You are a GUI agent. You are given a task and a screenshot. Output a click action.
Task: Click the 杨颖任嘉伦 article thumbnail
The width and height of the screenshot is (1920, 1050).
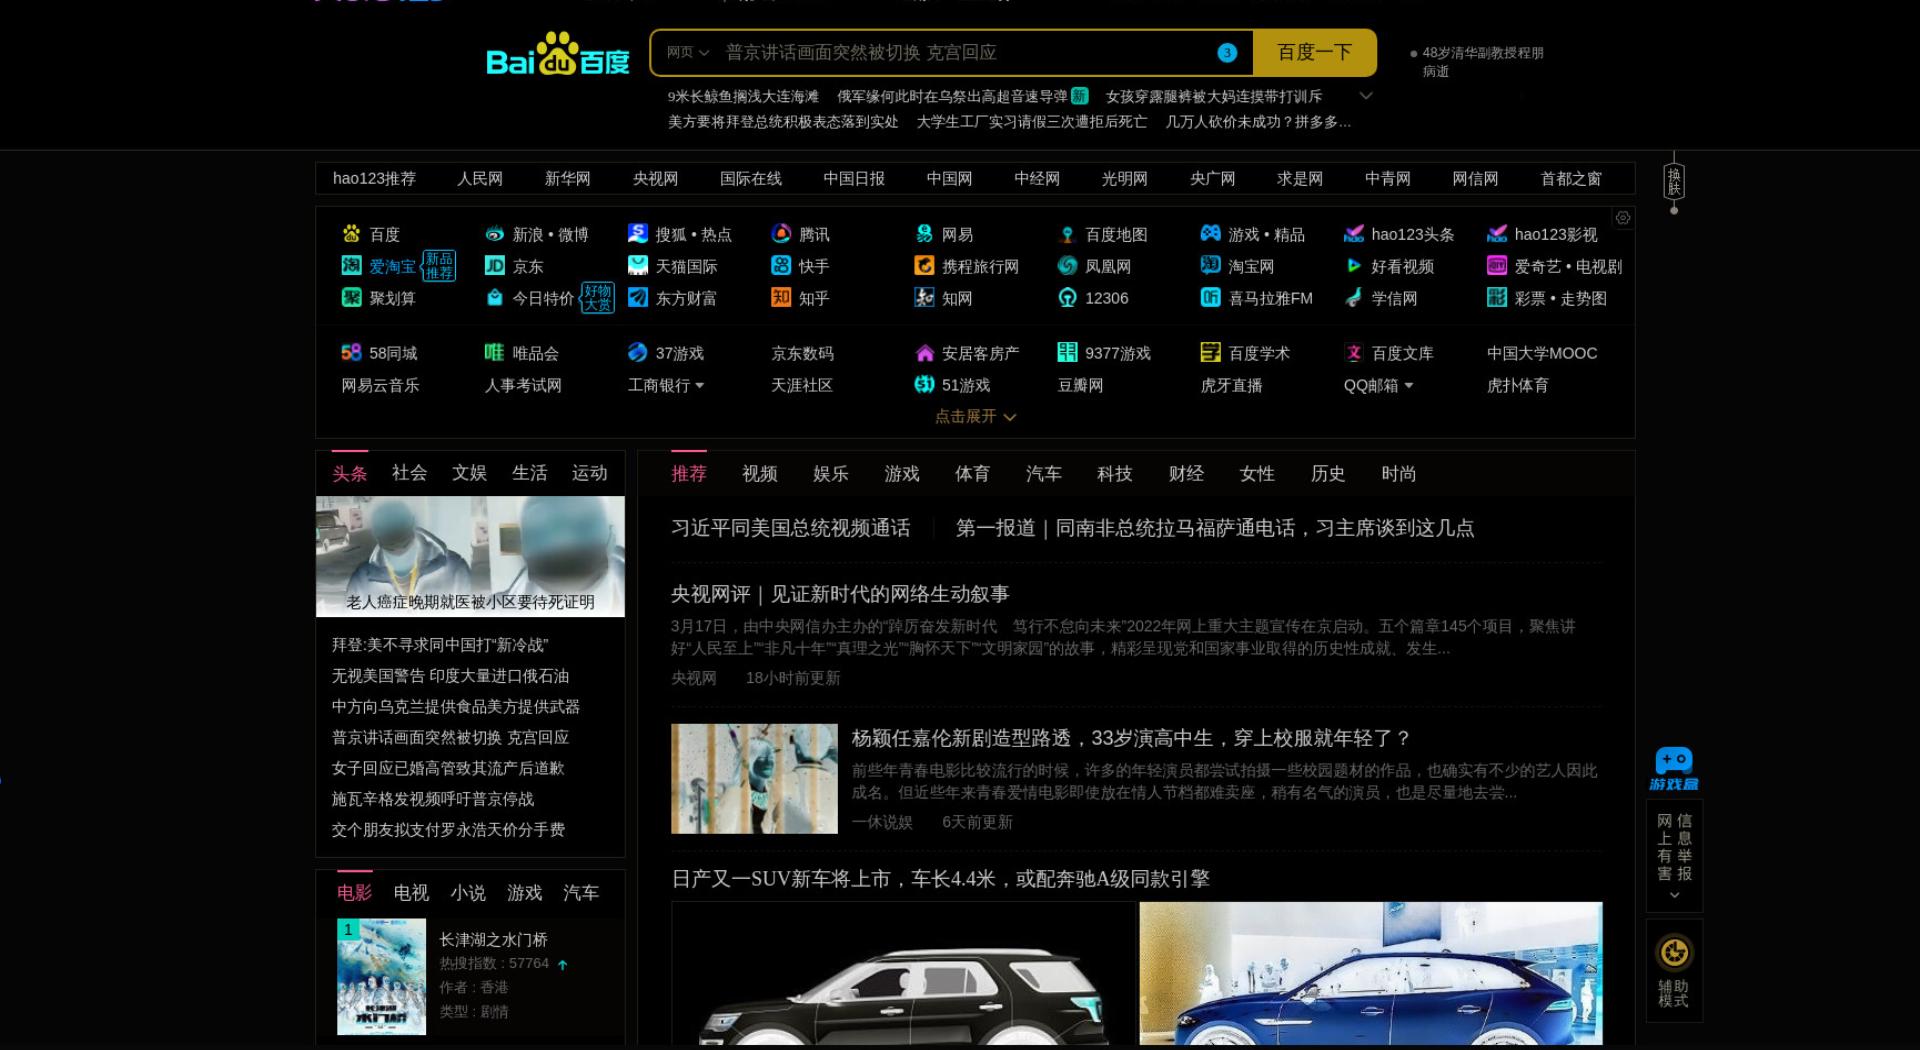754,778
